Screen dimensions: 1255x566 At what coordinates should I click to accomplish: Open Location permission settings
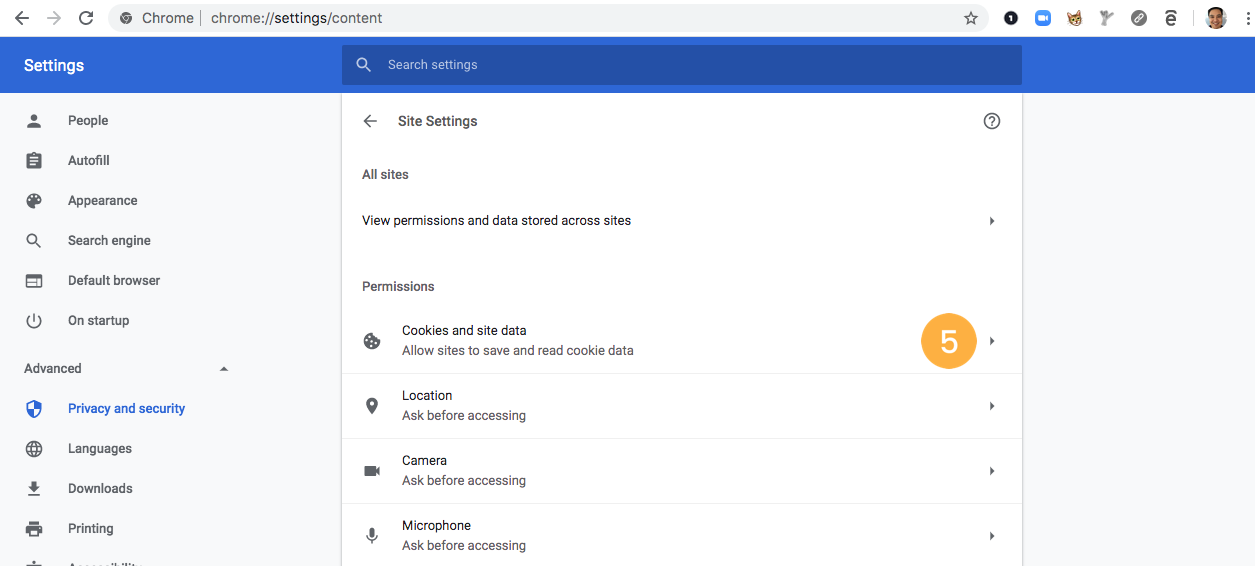pos(682,406)
